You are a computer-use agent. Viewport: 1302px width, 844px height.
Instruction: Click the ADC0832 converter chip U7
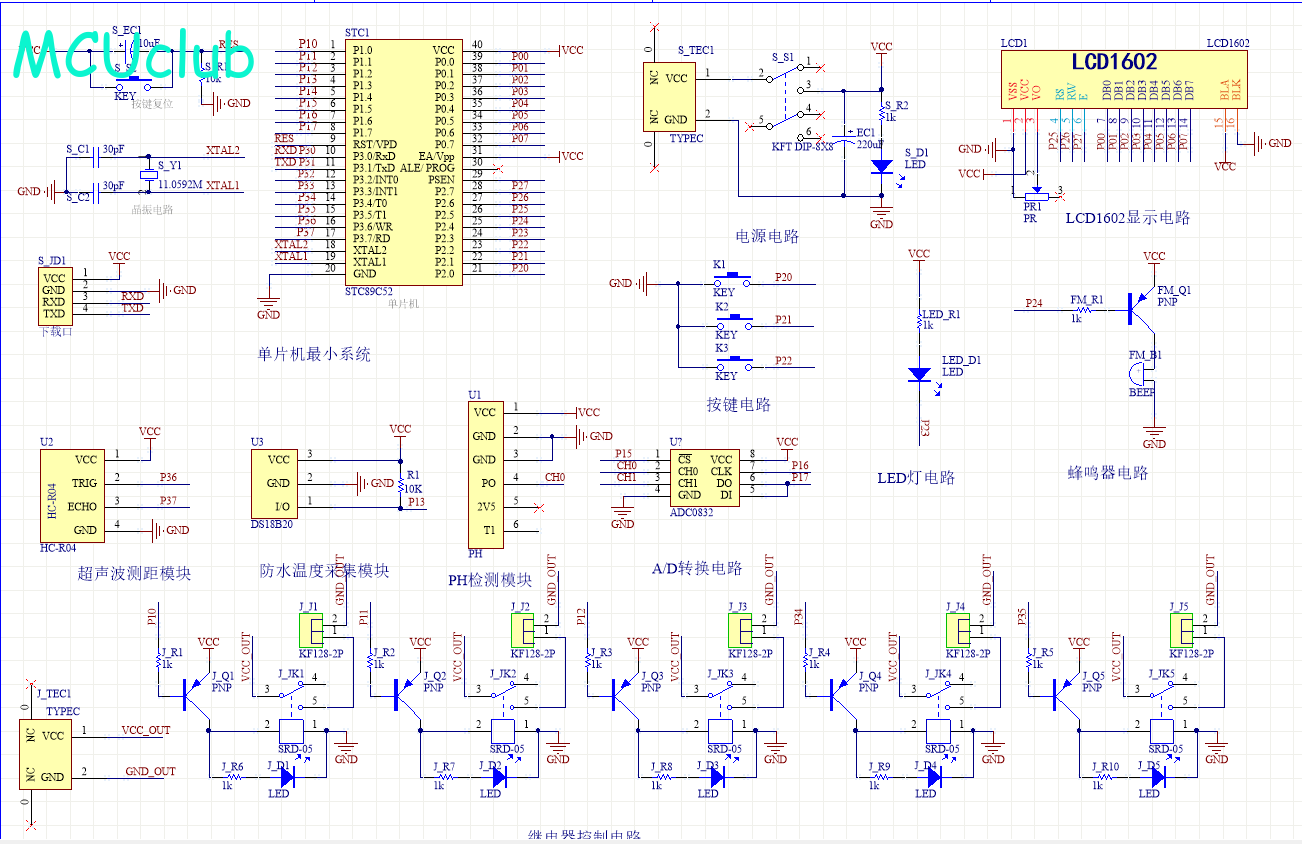705,477
